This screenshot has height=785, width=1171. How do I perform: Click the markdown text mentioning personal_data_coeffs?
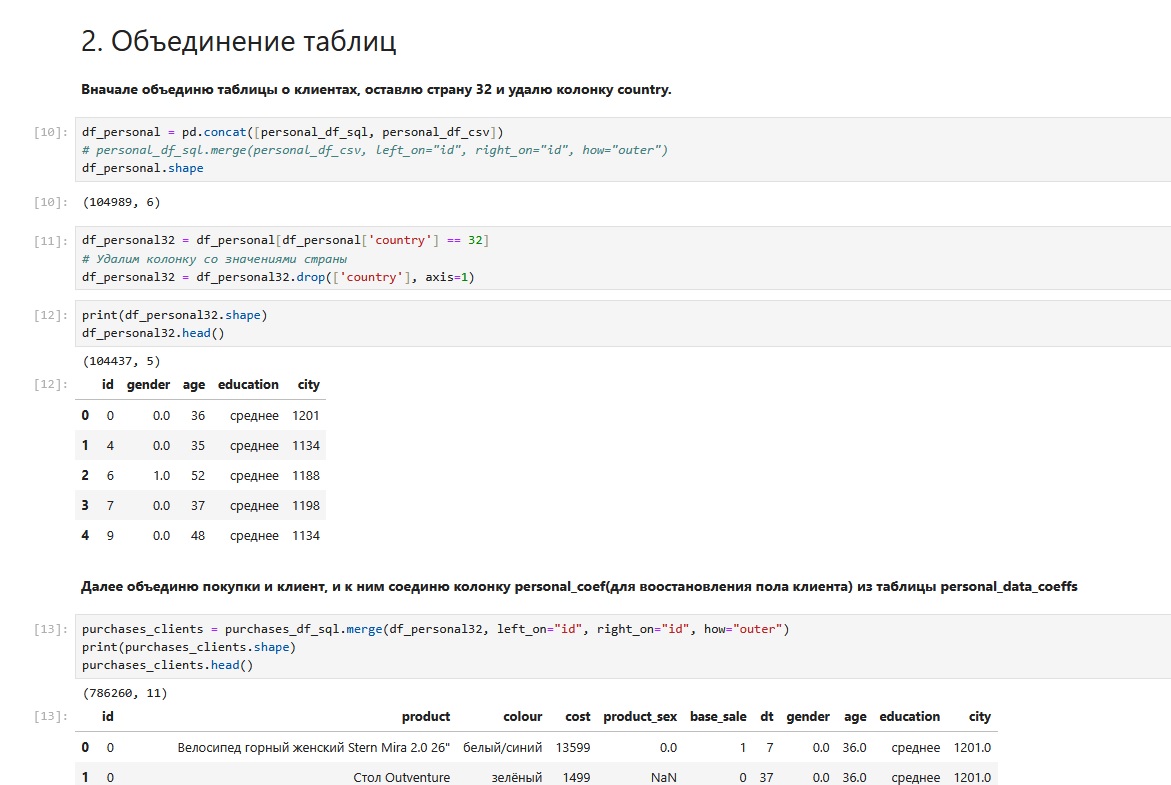[x=579, y=587]
